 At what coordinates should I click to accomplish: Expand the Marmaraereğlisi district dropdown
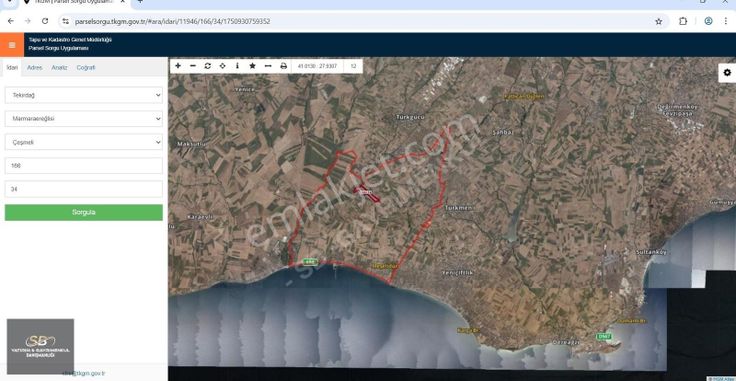coord(84,119)
